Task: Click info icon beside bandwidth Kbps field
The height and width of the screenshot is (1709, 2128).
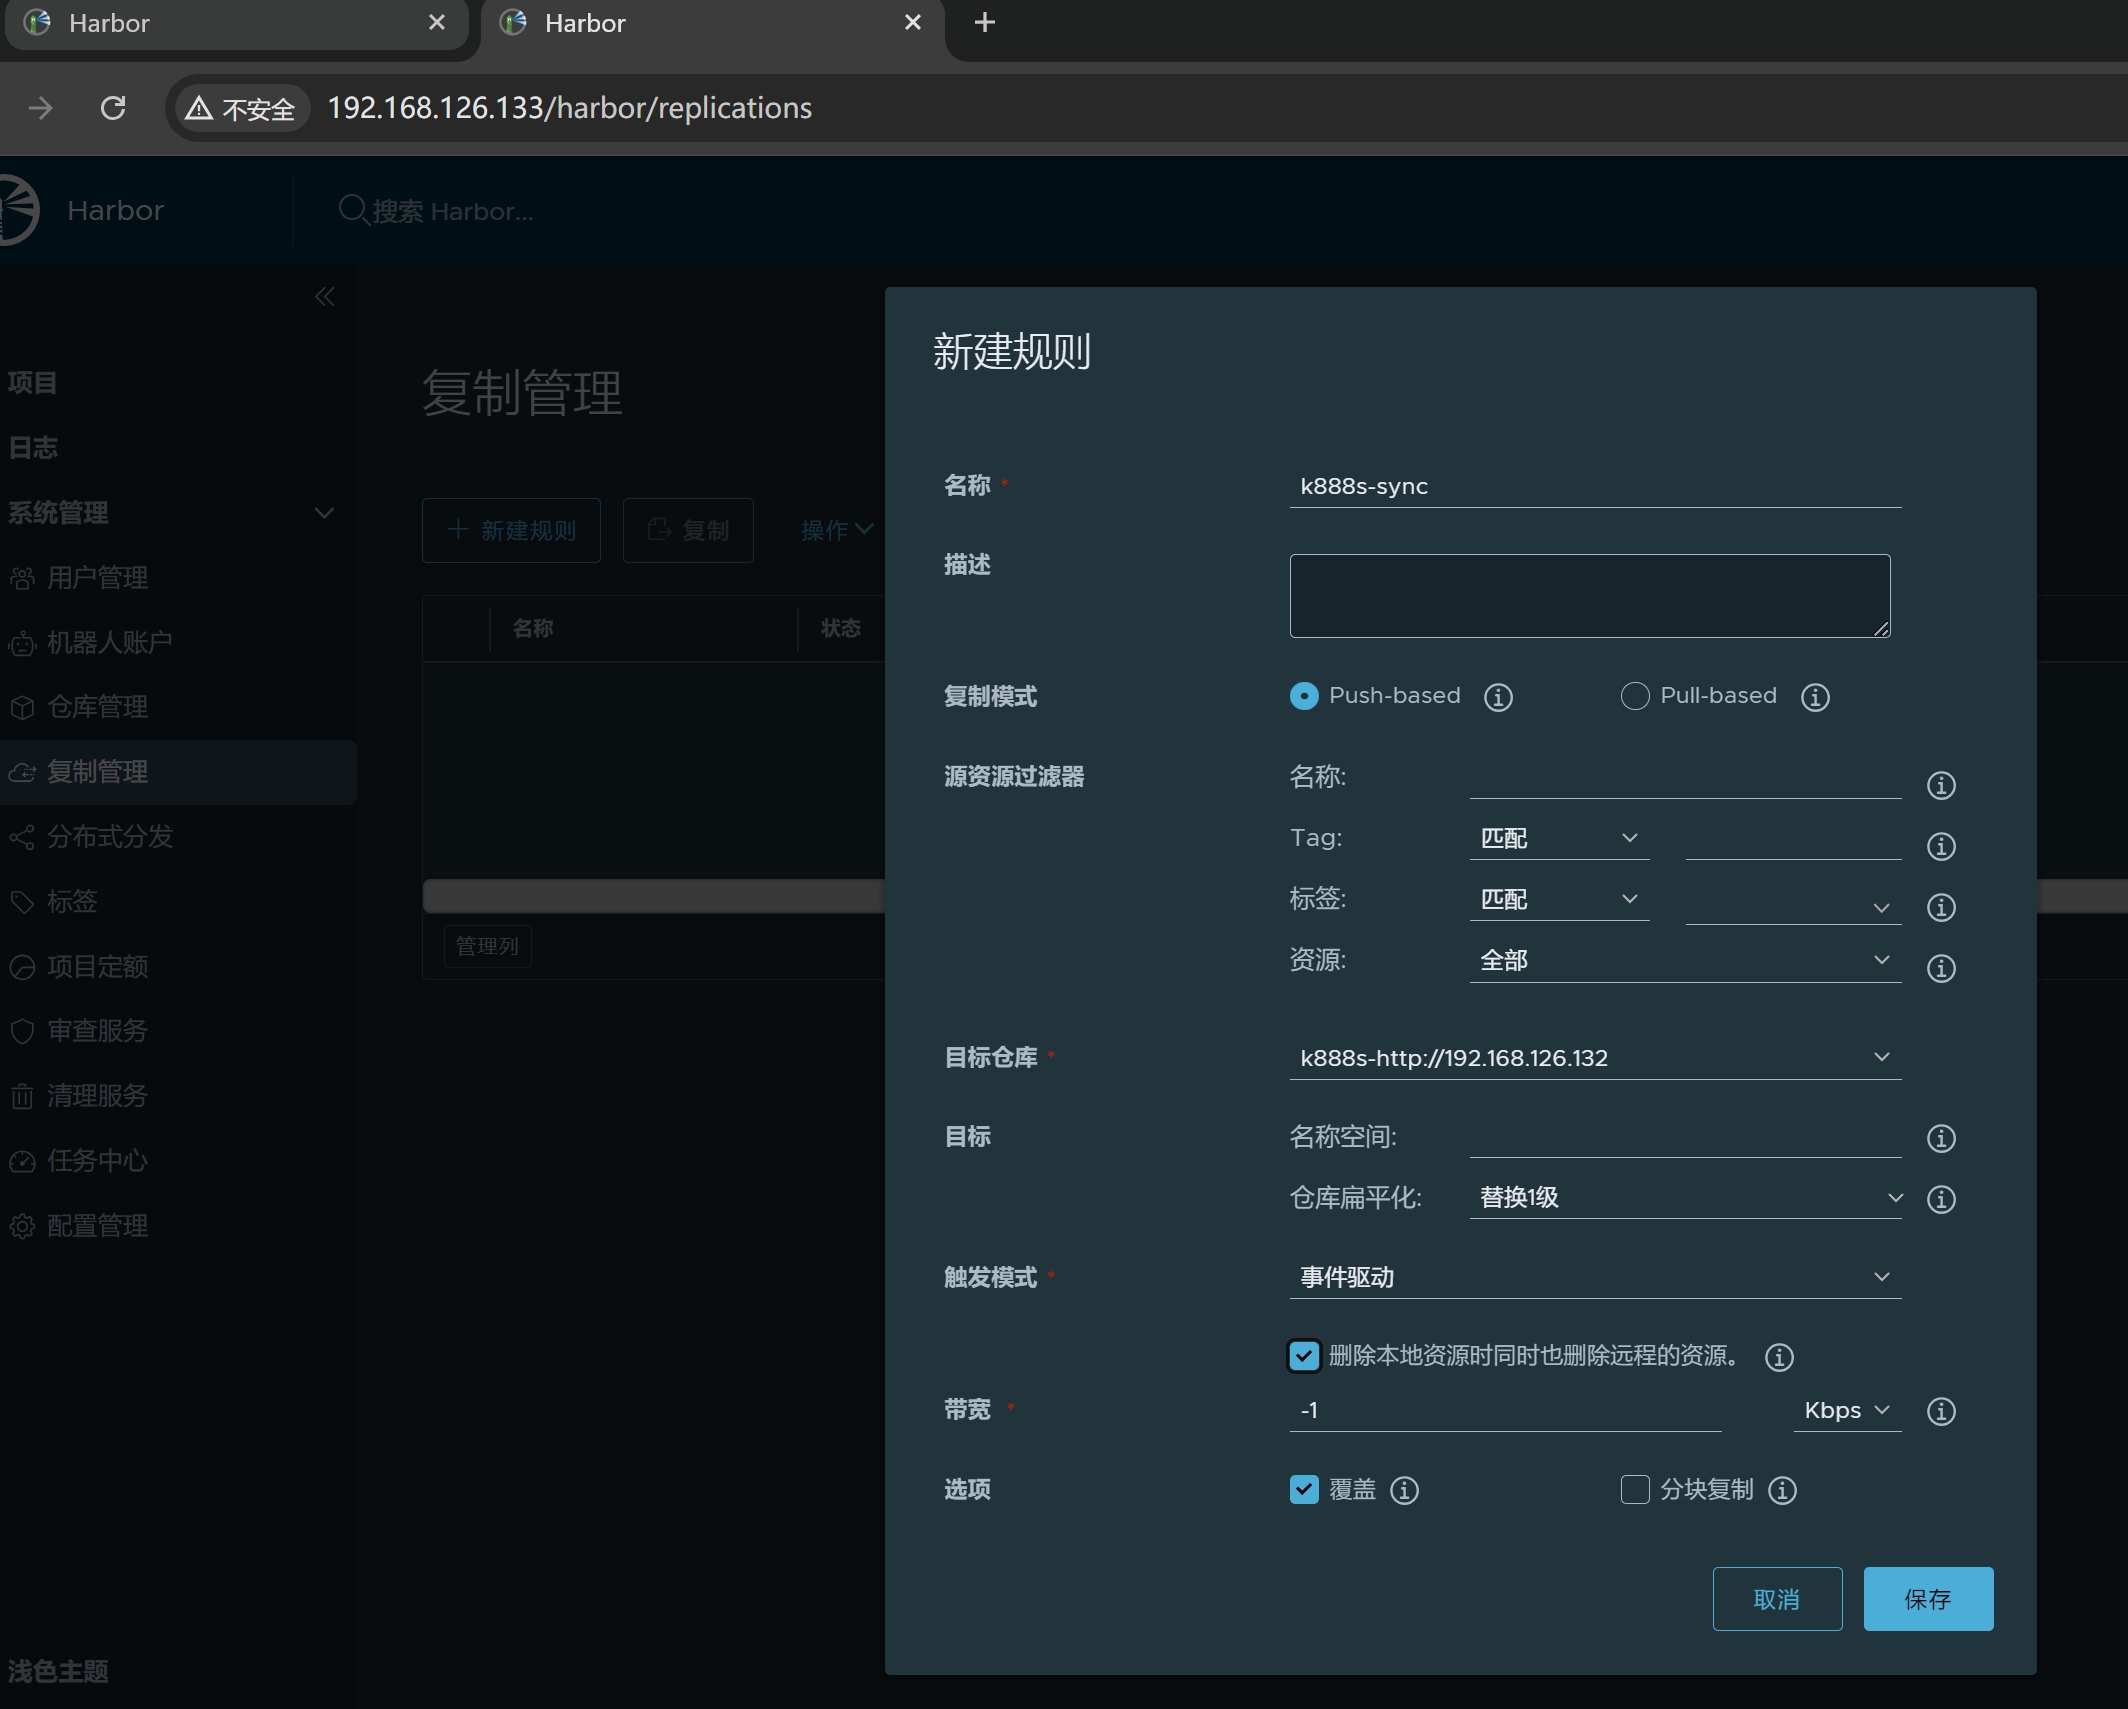Action: coord(1940,1411)
